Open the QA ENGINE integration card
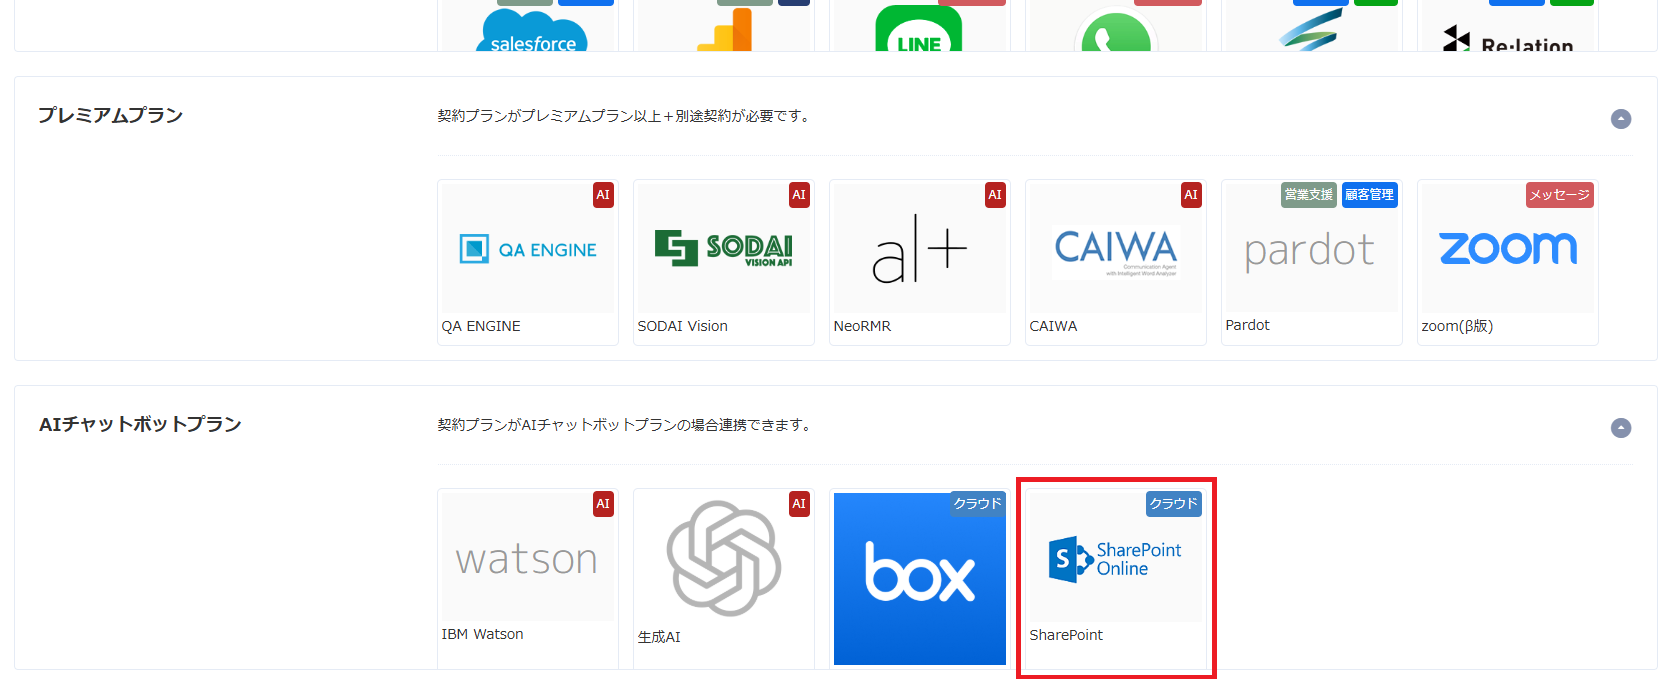This screenshot has width=1670, height=679. pos(528,263)
